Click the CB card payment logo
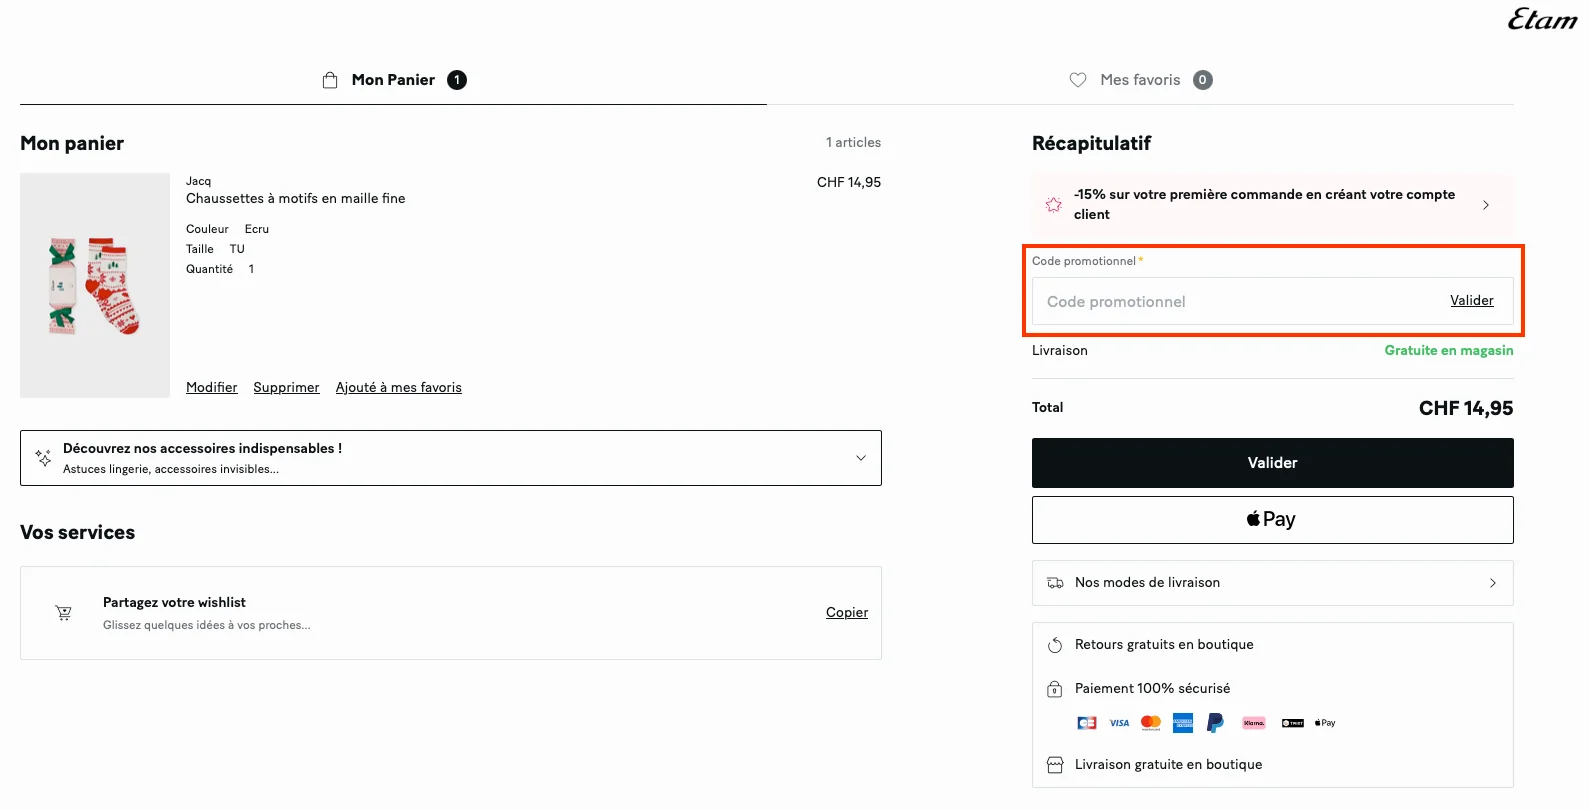The image size is (1589, 810). coord(1087,723)
